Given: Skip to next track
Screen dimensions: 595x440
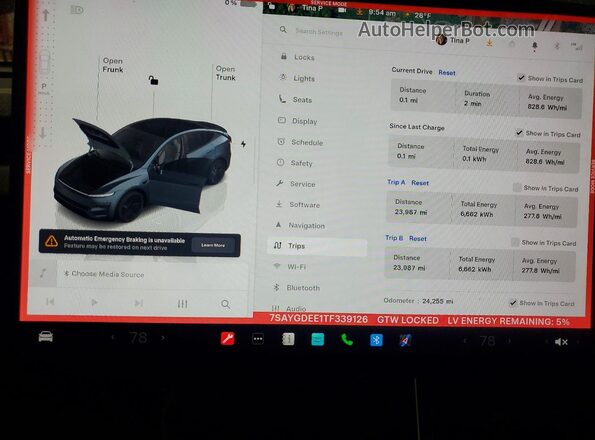Looking at the screenshot, I should [139, 303].
